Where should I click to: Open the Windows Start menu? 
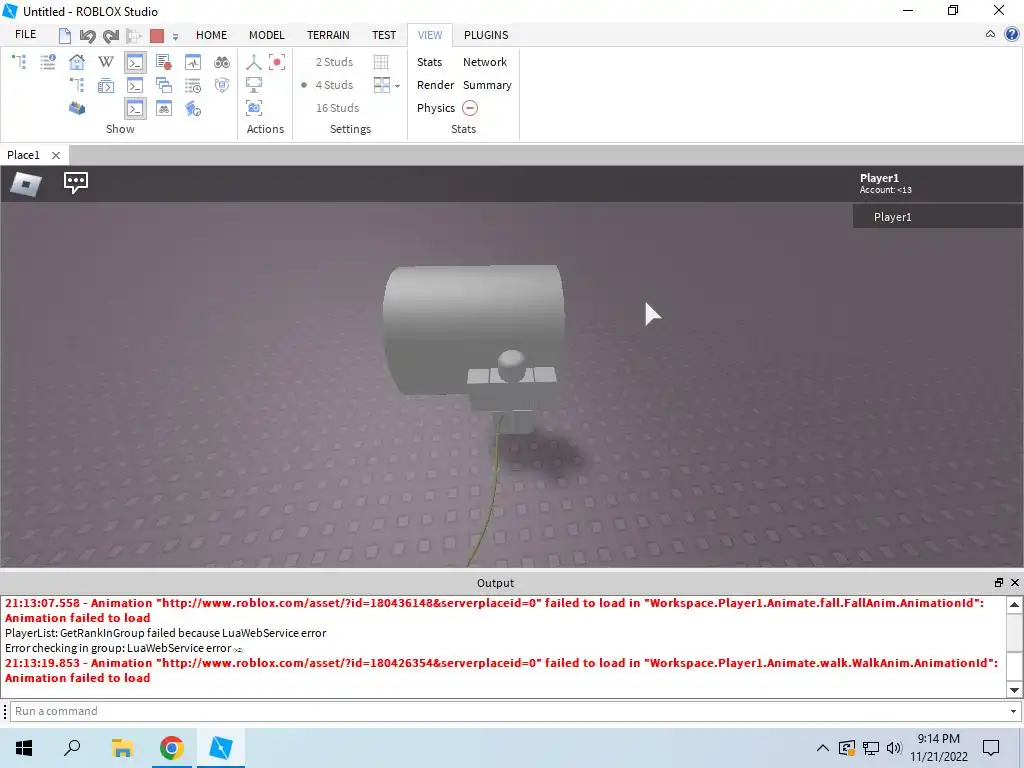point(24,748)
